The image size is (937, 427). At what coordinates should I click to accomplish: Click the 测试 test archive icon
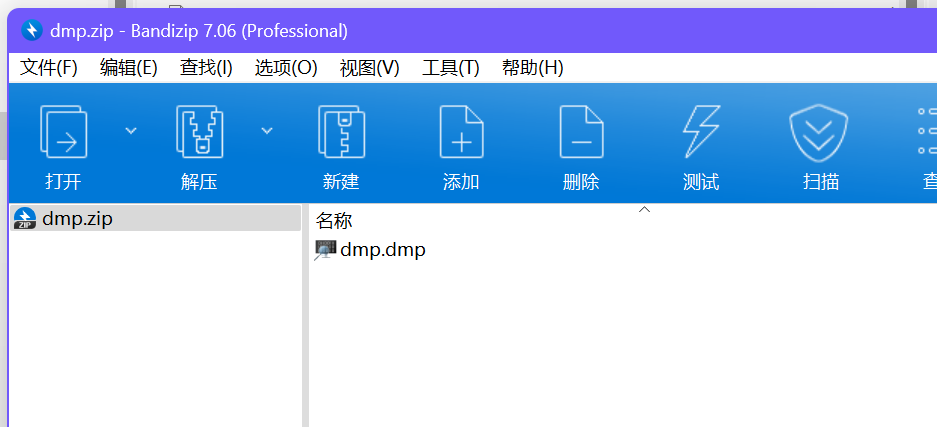701,131
